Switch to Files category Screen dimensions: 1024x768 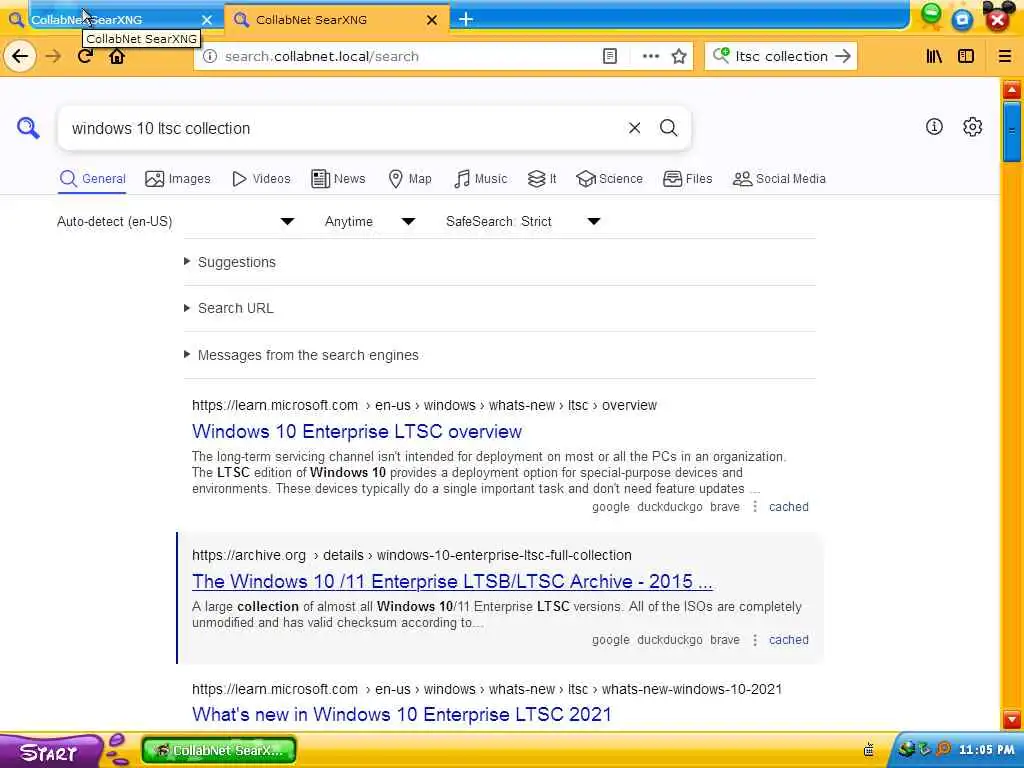pyautogui.click(x=687, y=179)
